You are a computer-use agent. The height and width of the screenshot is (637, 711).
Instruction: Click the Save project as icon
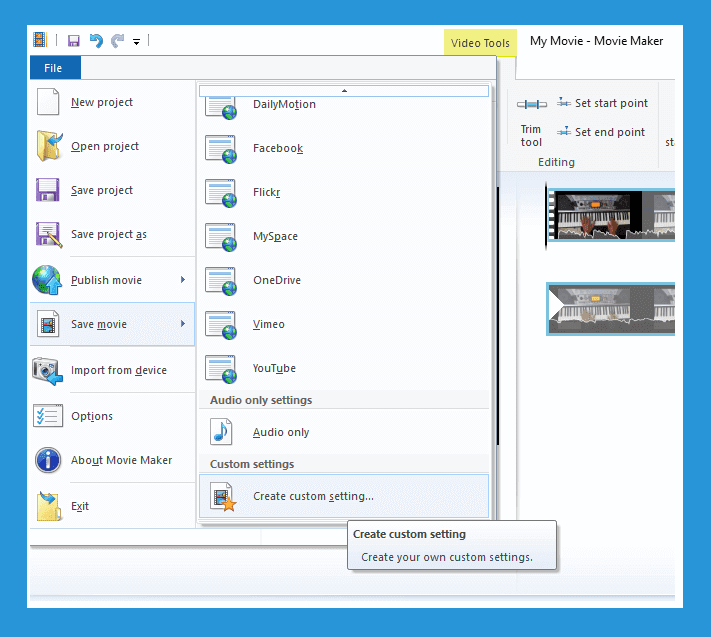pyautogui.click(x=48, y=234)
